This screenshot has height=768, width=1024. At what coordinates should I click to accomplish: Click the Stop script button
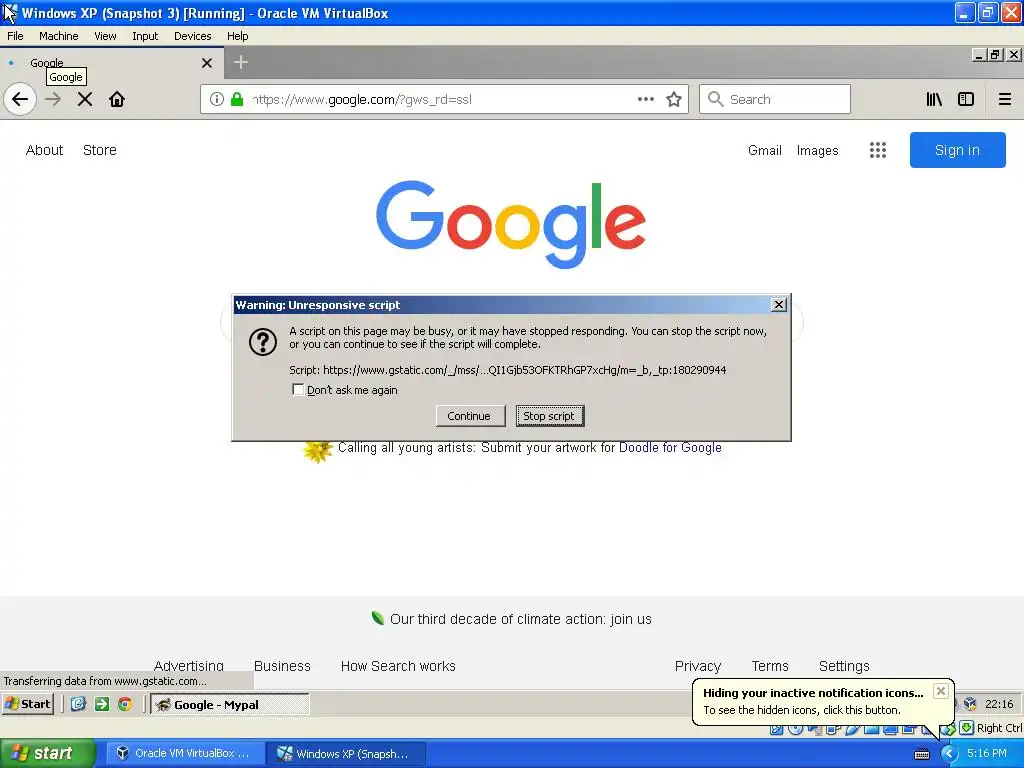point(550,416)
